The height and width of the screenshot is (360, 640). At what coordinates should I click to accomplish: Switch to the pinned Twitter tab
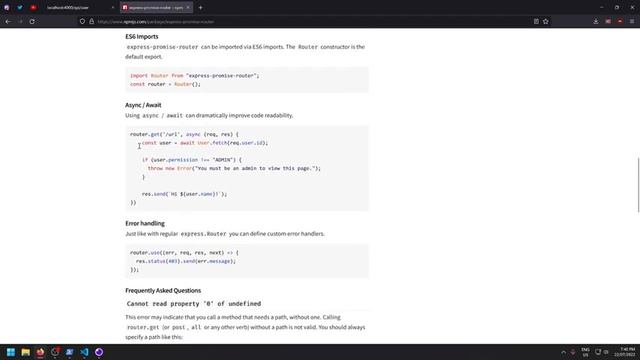[20, 7]
